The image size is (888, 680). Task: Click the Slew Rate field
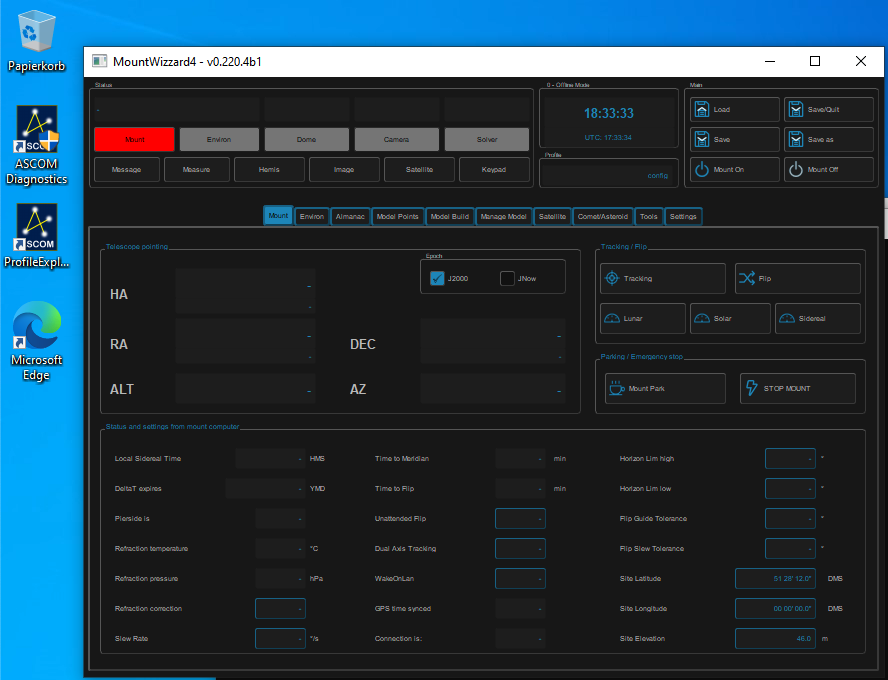click(280, 639)
